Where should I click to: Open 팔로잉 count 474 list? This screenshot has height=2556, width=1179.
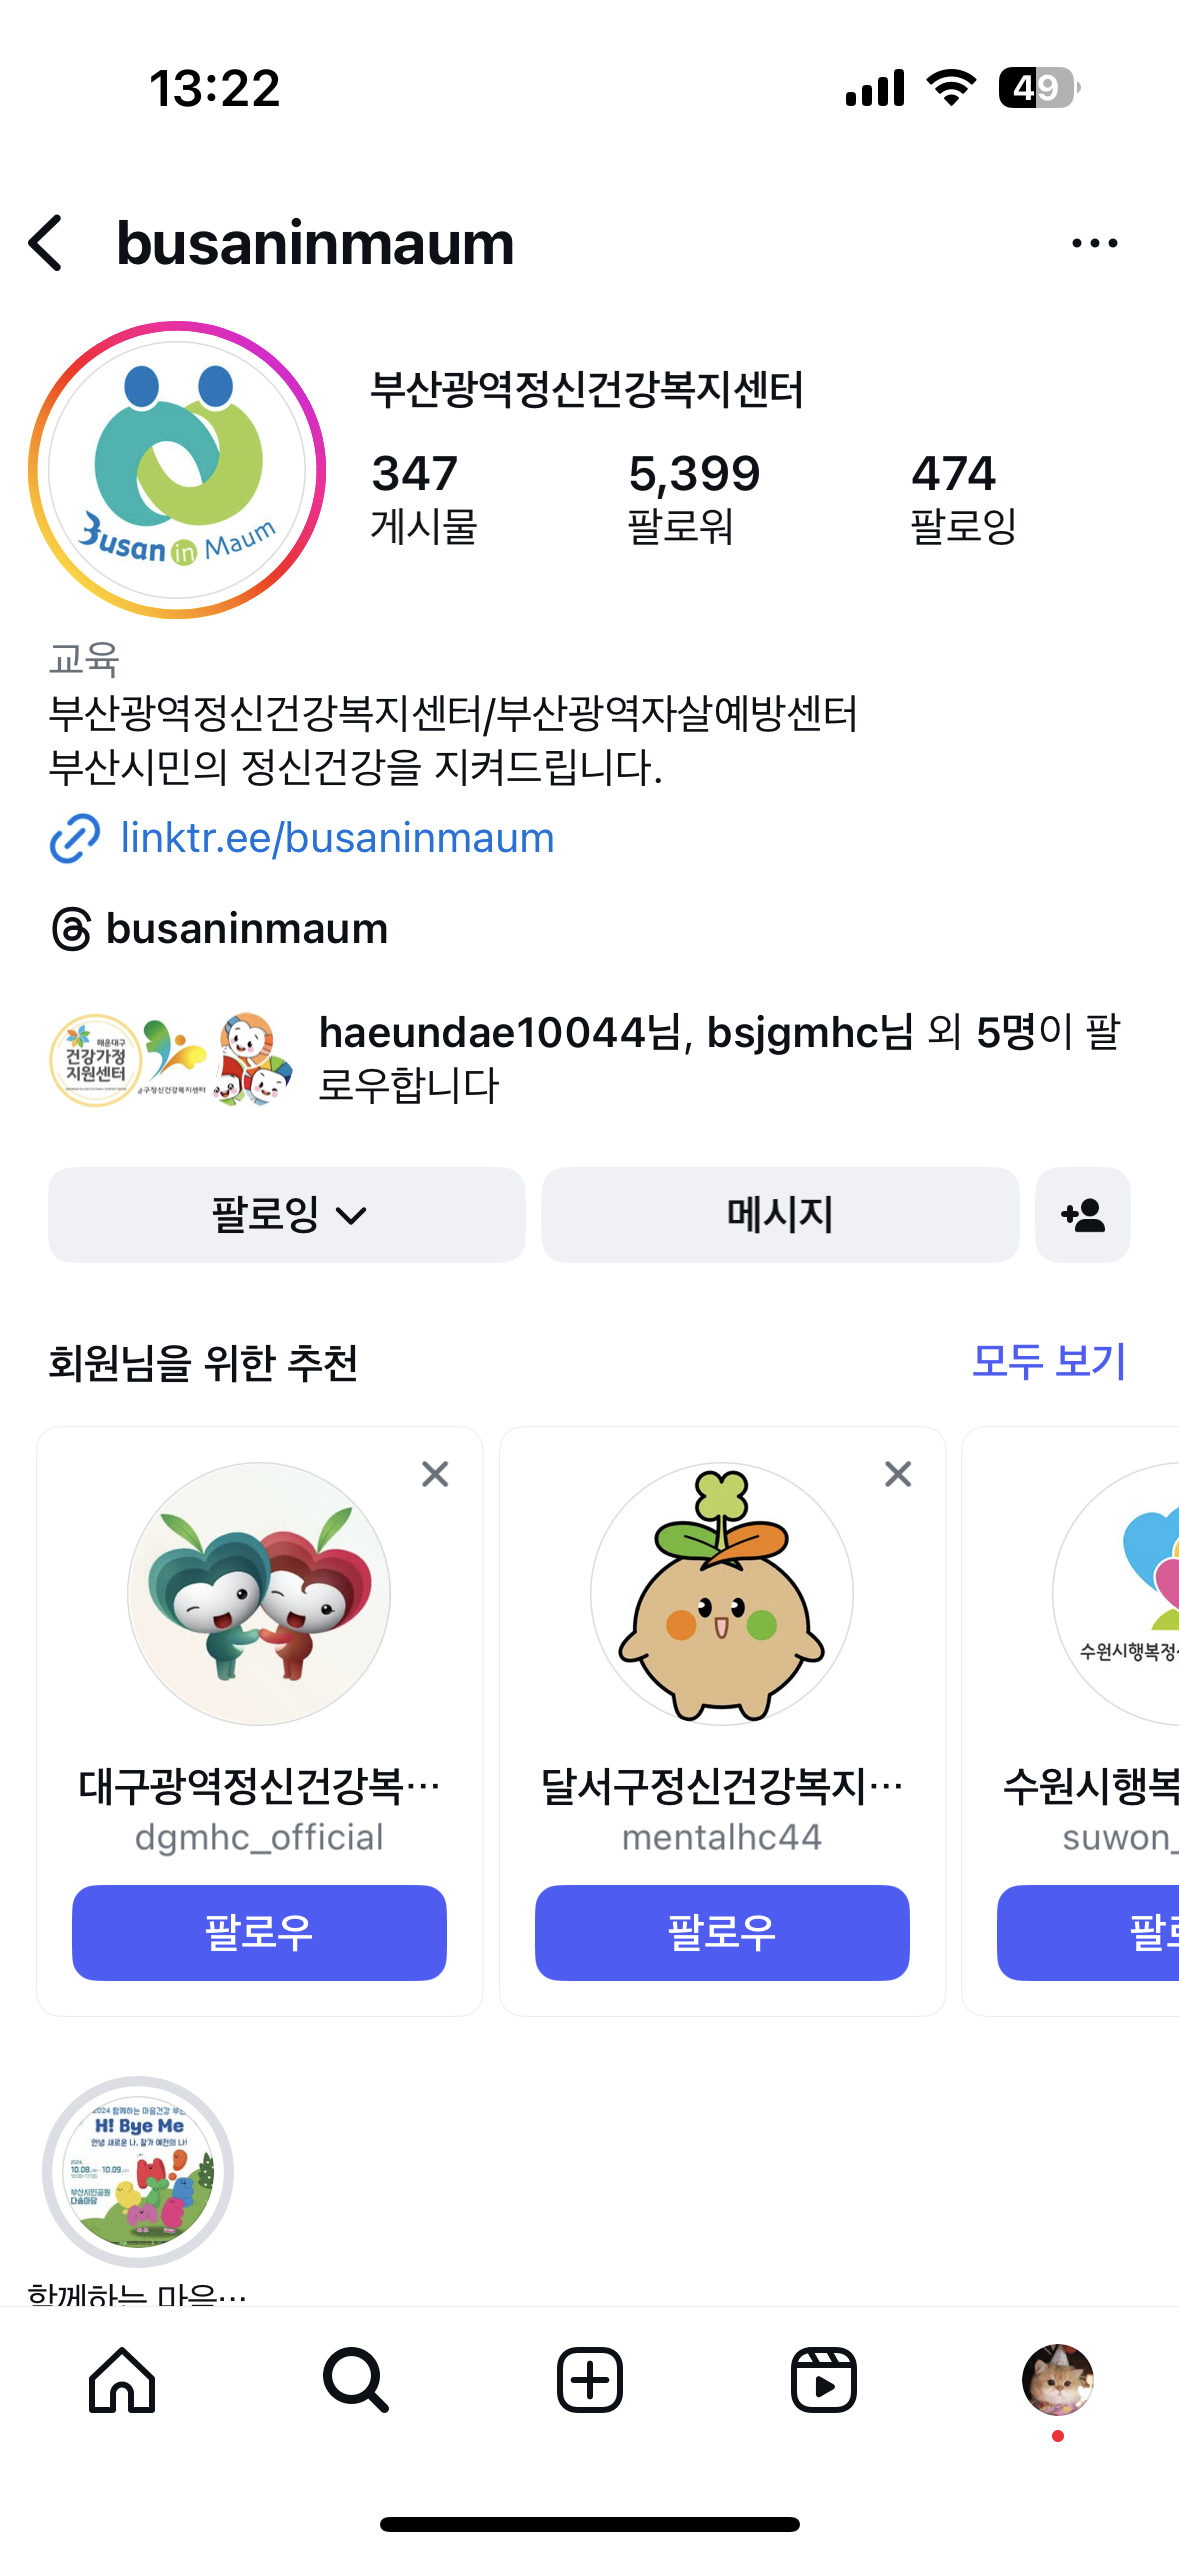click(x=963, y=498)
